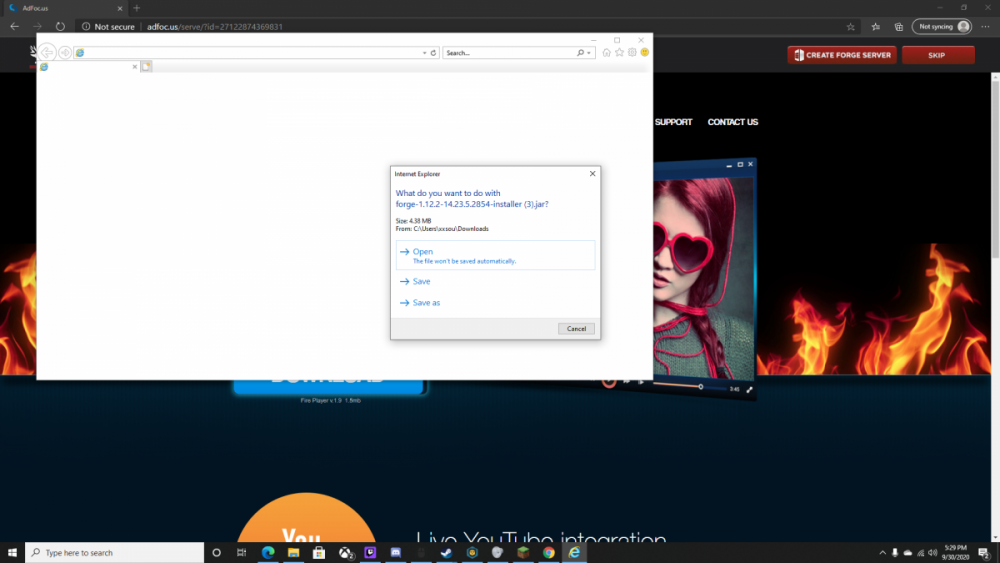Open Steam from the Windows taskbar
The image size is (1000, 563).
[445, 552]
